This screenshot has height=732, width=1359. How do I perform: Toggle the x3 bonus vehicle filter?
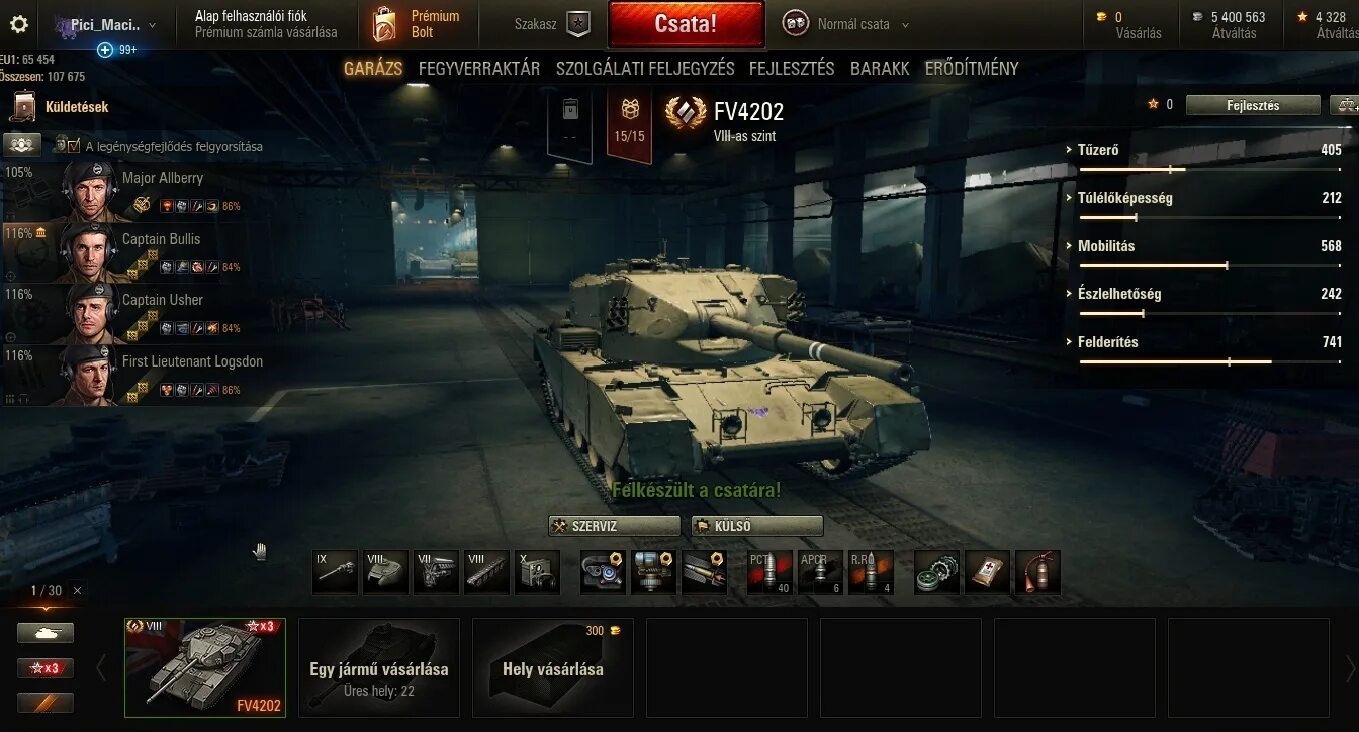tap(45, 668)
